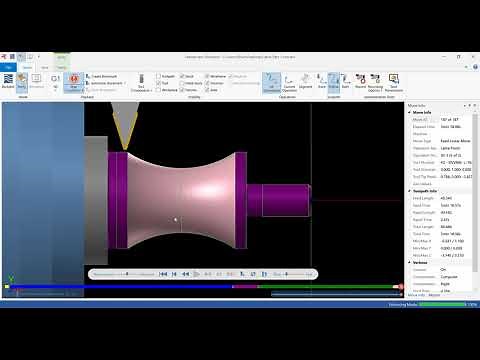Open the Home ribbon tab
480x360 pixels.
pos(27,67)
